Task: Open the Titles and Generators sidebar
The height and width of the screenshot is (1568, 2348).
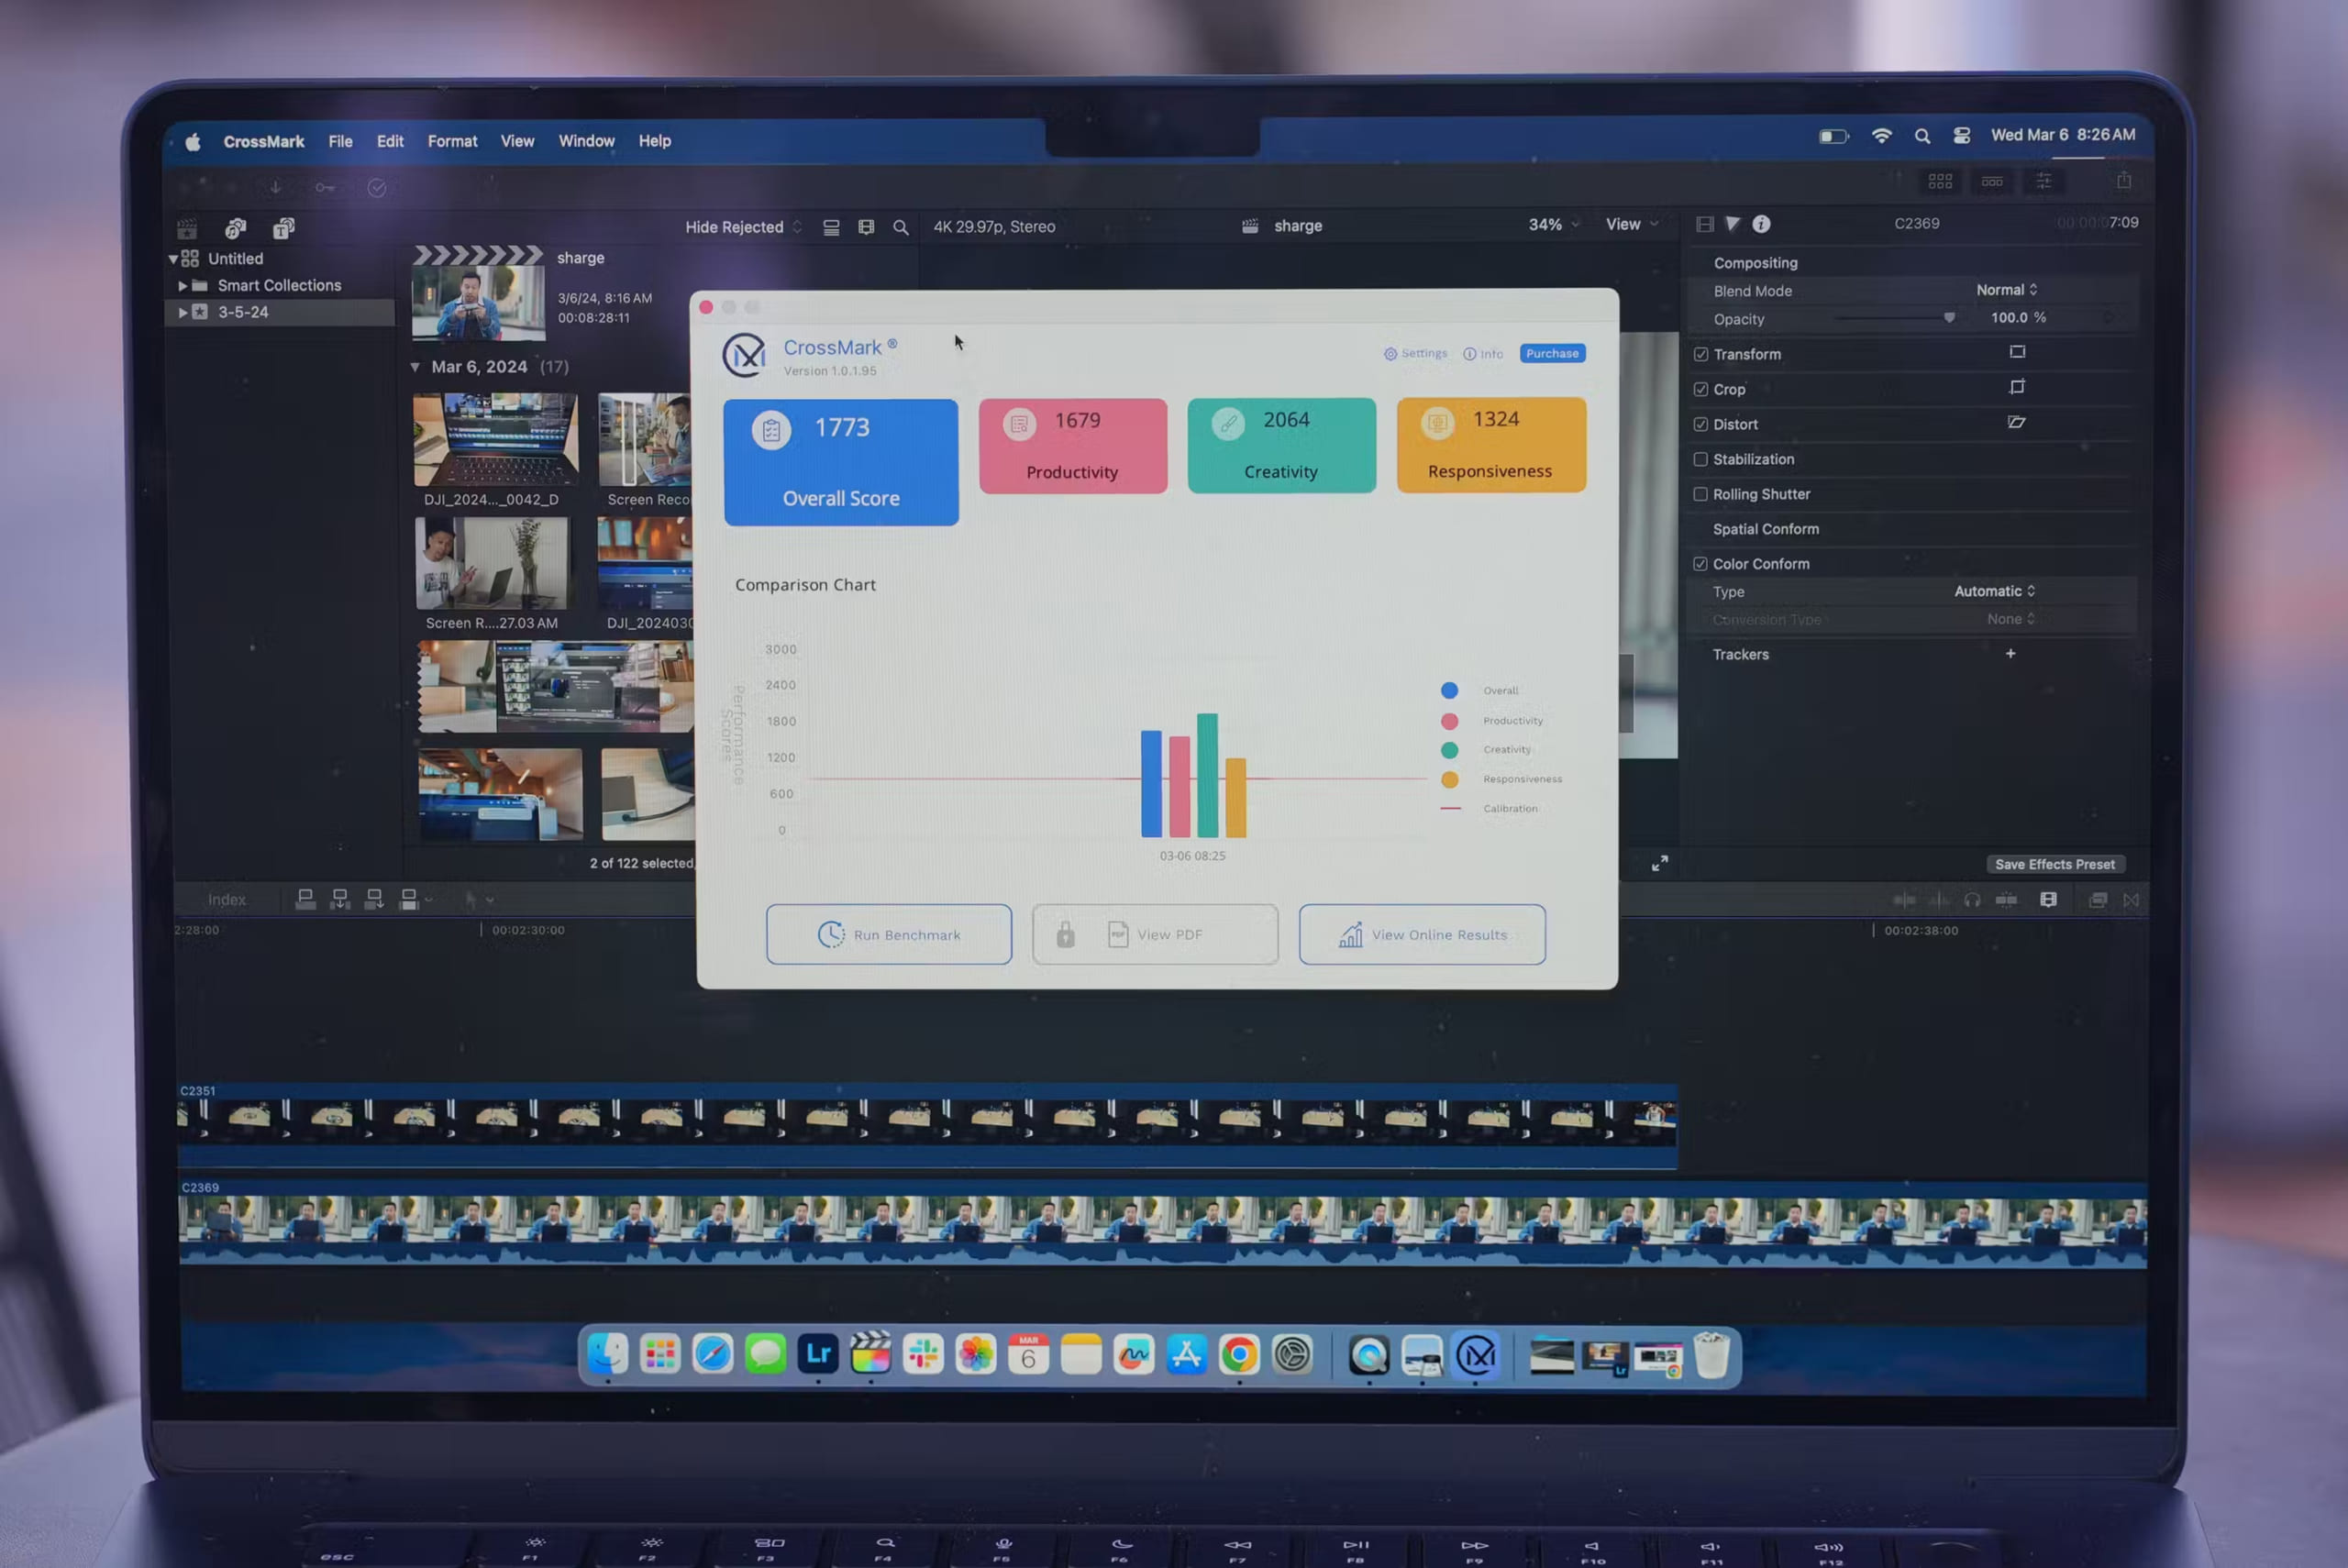Action: coord(283,228)
